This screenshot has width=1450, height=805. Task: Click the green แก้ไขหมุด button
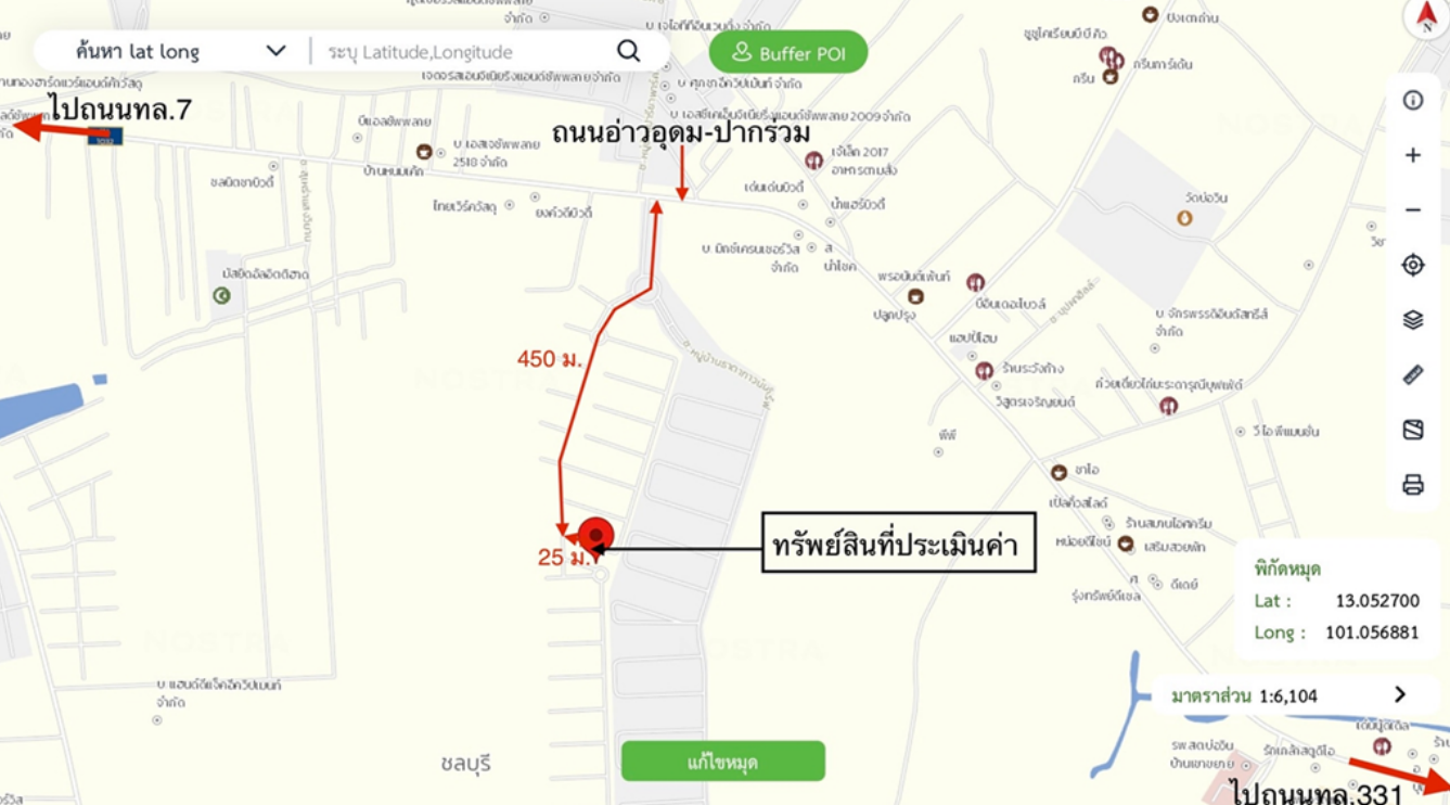pos(723,761)
